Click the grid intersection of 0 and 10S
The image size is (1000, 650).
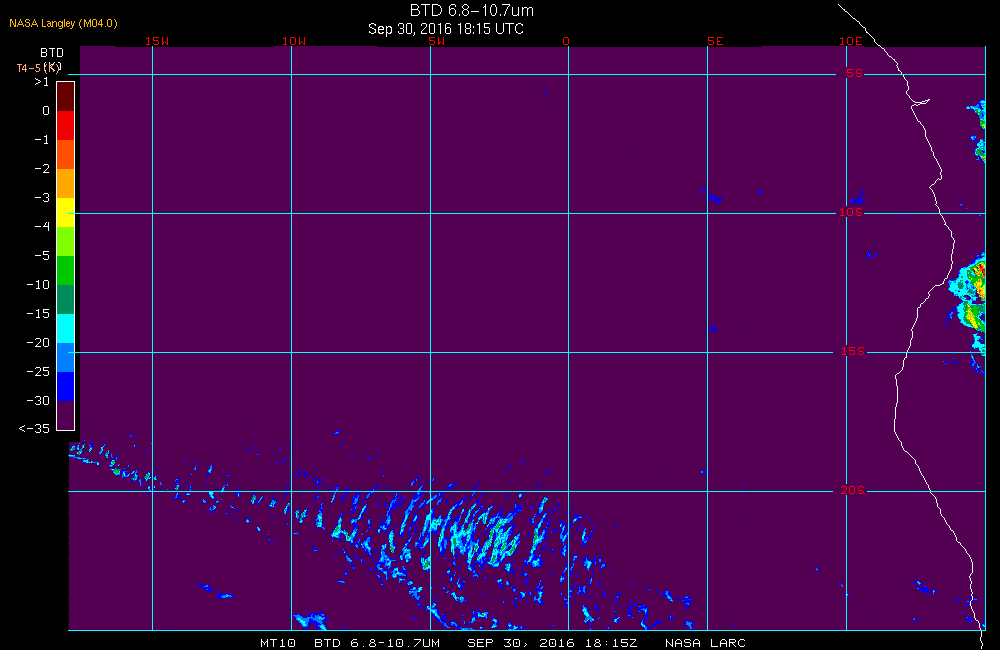(568, 214)
